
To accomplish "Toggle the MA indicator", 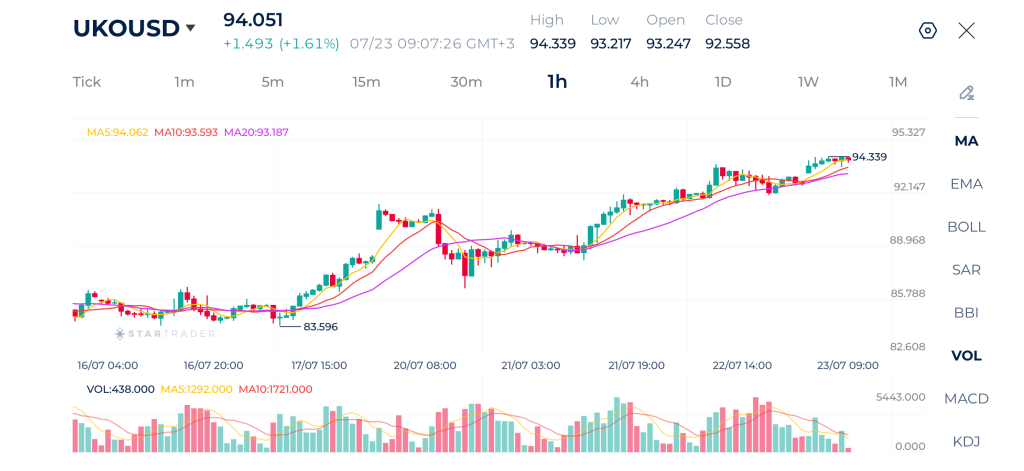I will pos(967,141).
